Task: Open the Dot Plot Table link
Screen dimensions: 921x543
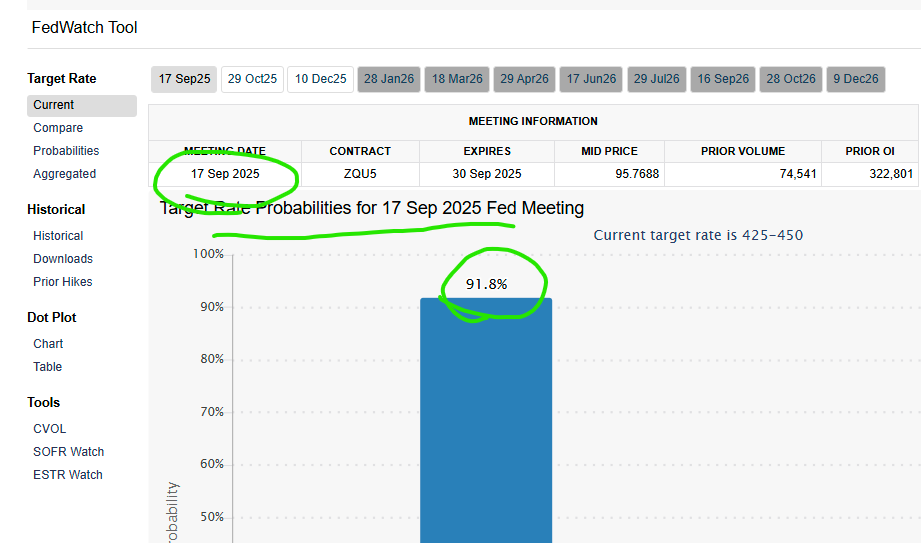Action: point(48,367)
